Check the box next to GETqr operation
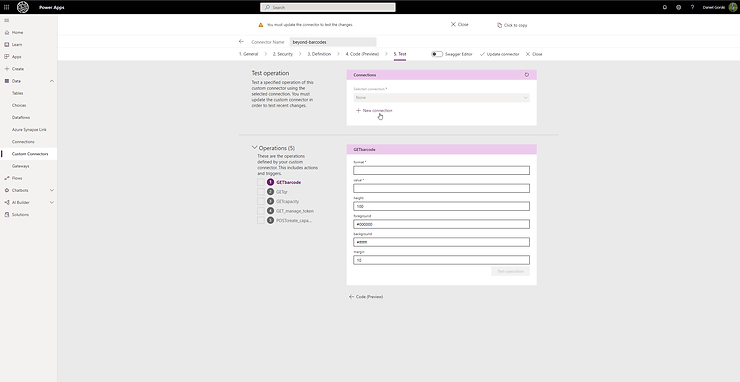Screen dimensions: 740x382 point(261,192)
